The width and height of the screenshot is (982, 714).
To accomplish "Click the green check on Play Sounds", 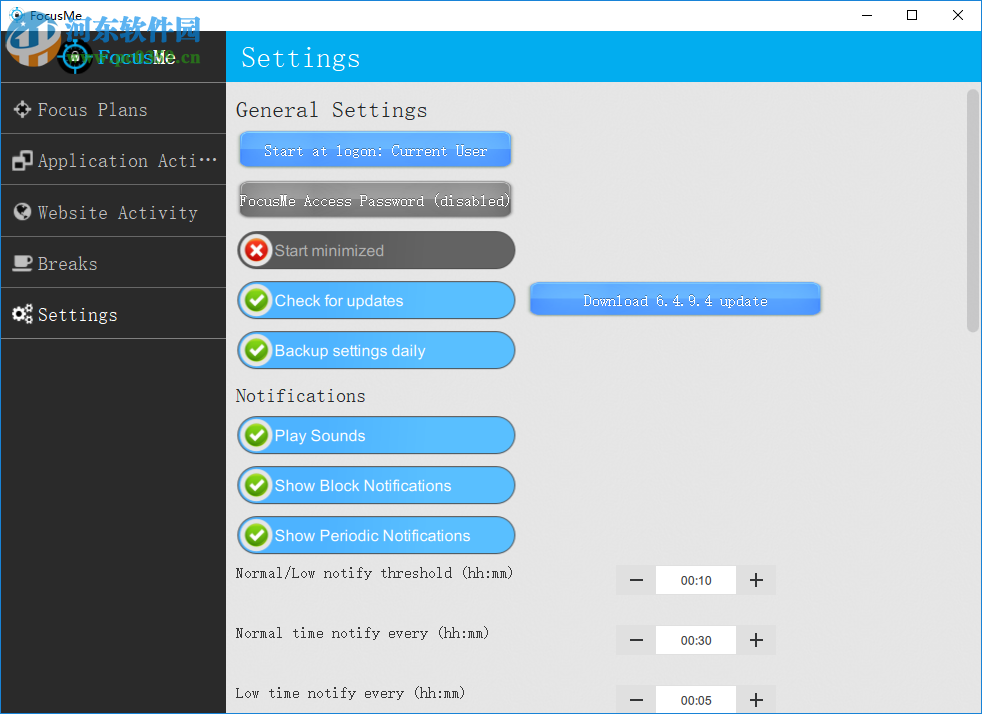I will pos(257,435).
